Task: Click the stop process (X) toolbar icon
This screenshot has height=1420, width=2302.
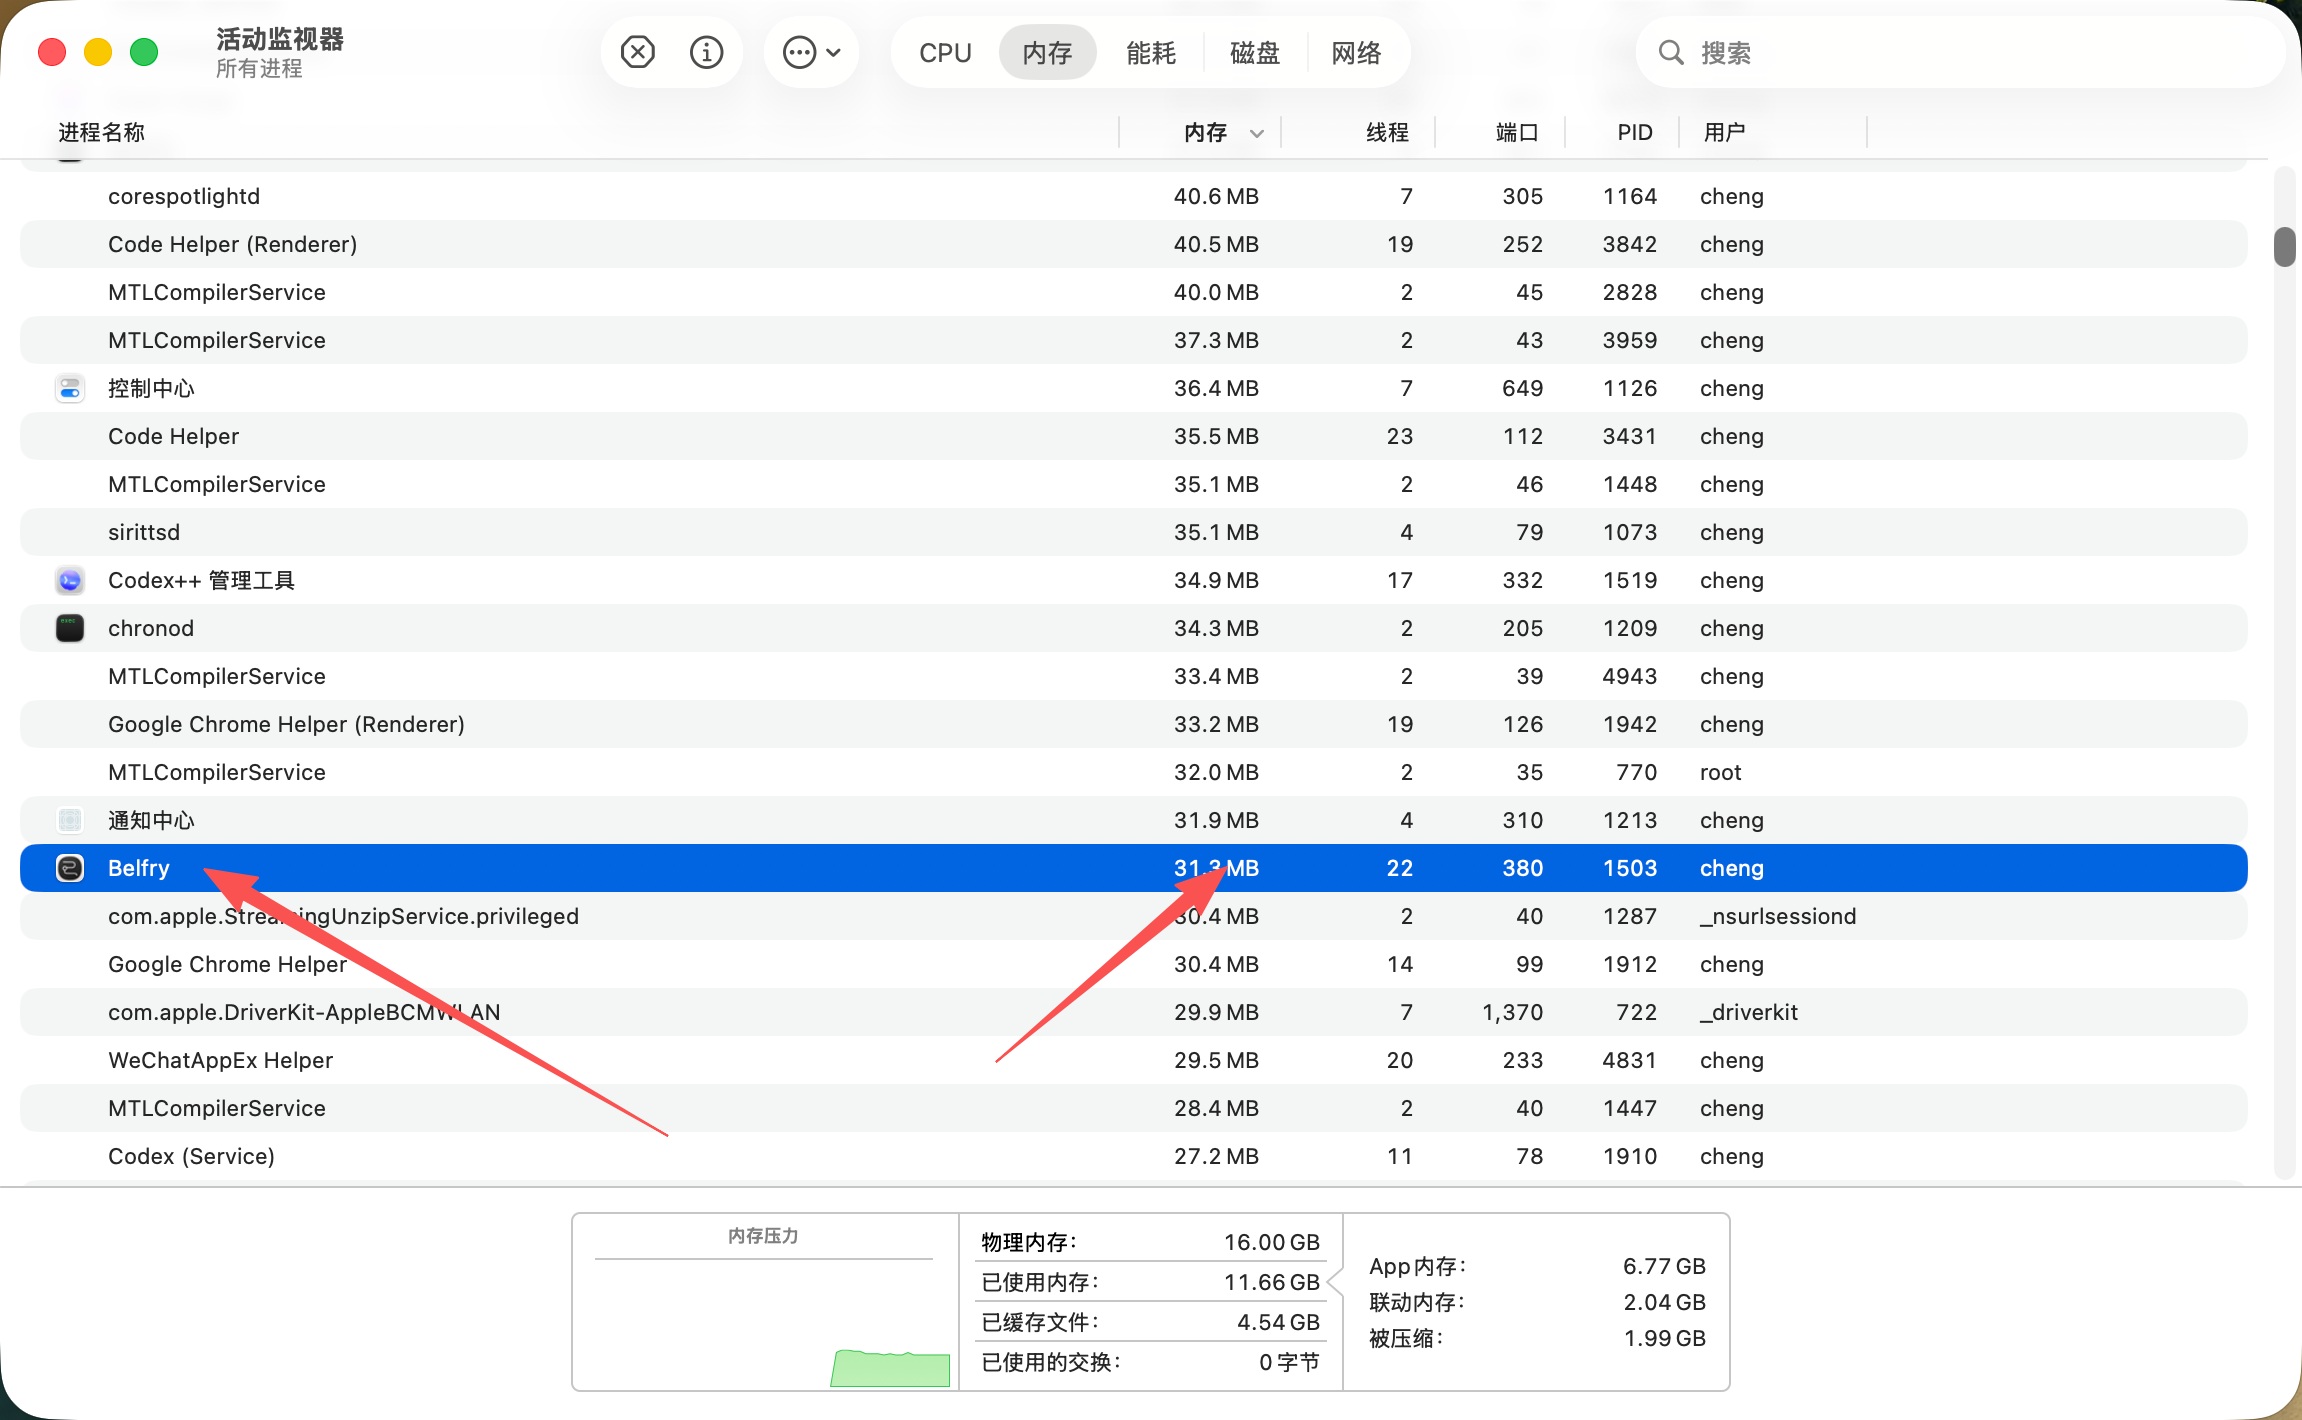Action: 637,52
